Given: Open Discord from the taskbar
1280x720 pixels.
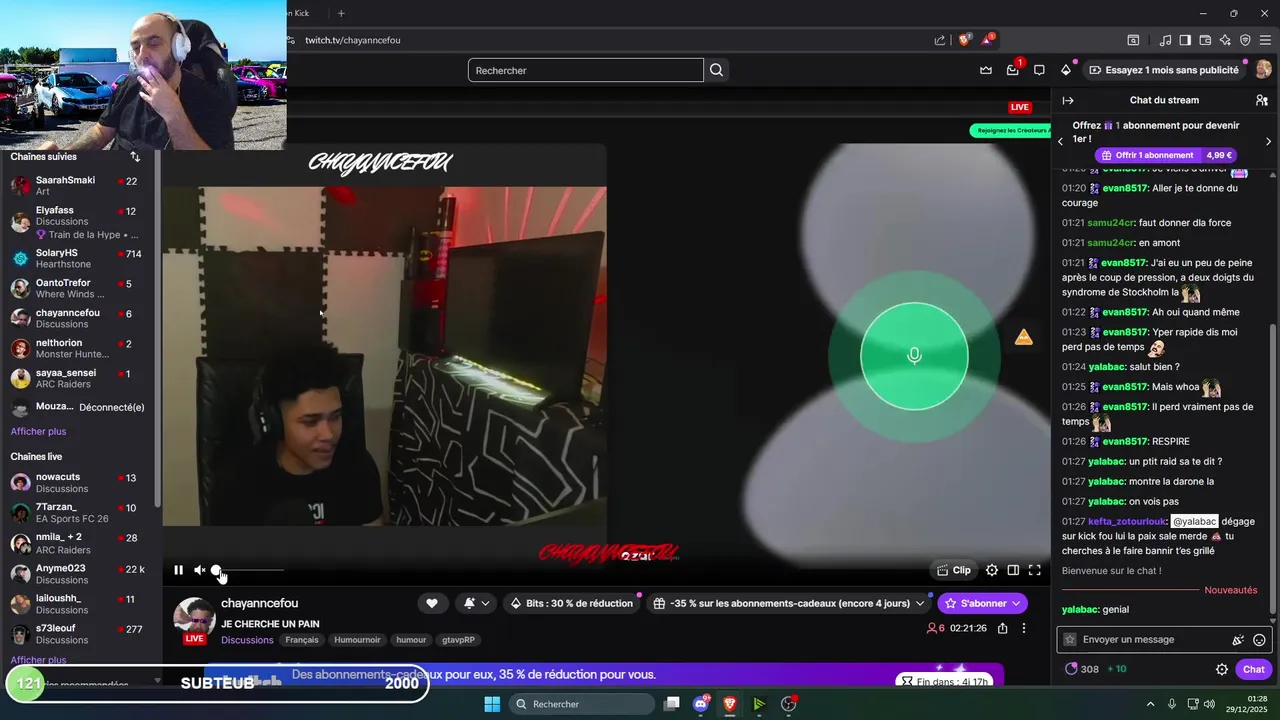Looking at the screenshot, I should pyautogui.click(x=702, y=704).
